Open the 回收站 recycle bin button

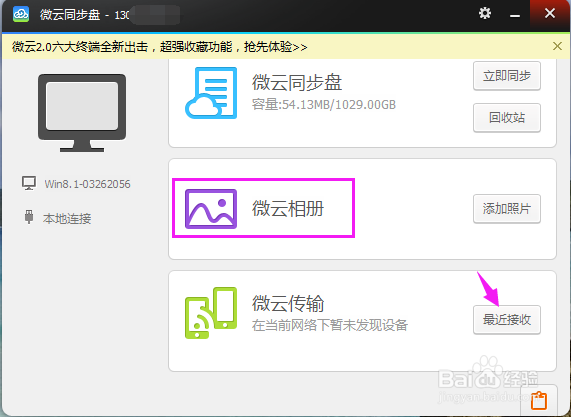[x=507, y=118]
